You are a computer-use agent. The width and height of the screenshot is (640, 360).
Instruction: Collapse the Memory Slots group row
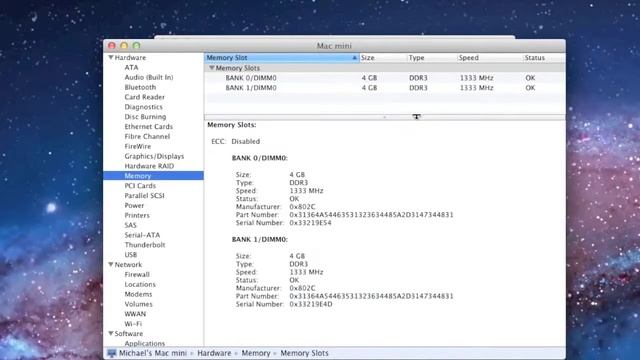pyautogui.click(x=211, y=68)
